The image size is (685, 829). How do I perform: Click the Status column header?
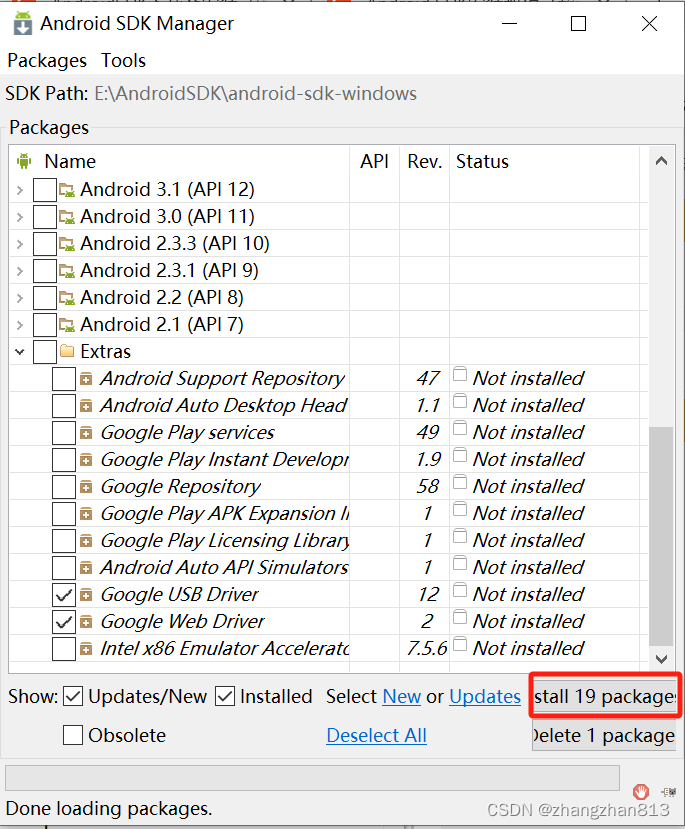544,161
